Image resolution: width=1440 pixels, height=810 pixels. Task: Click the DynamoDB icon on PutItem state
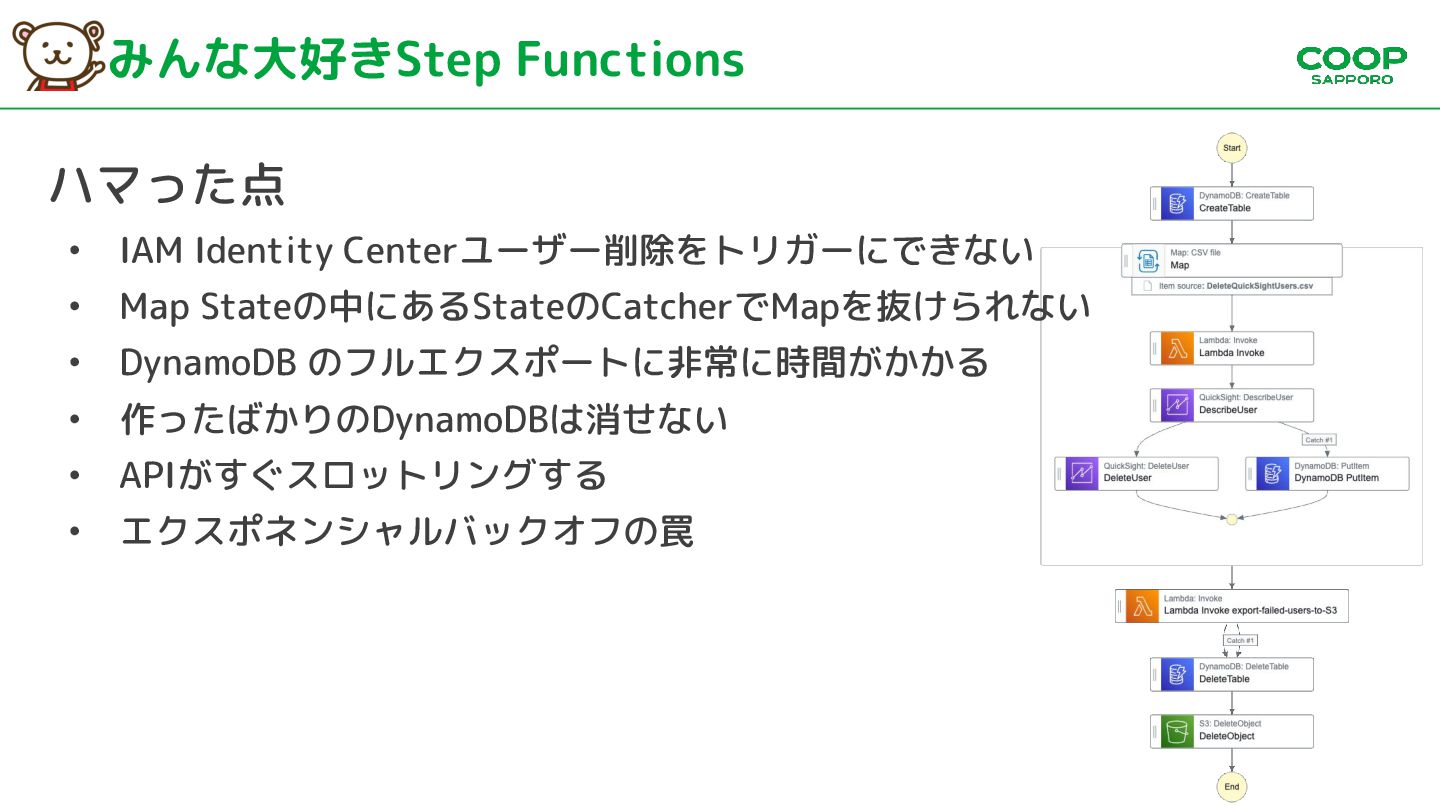(1272, 473)
